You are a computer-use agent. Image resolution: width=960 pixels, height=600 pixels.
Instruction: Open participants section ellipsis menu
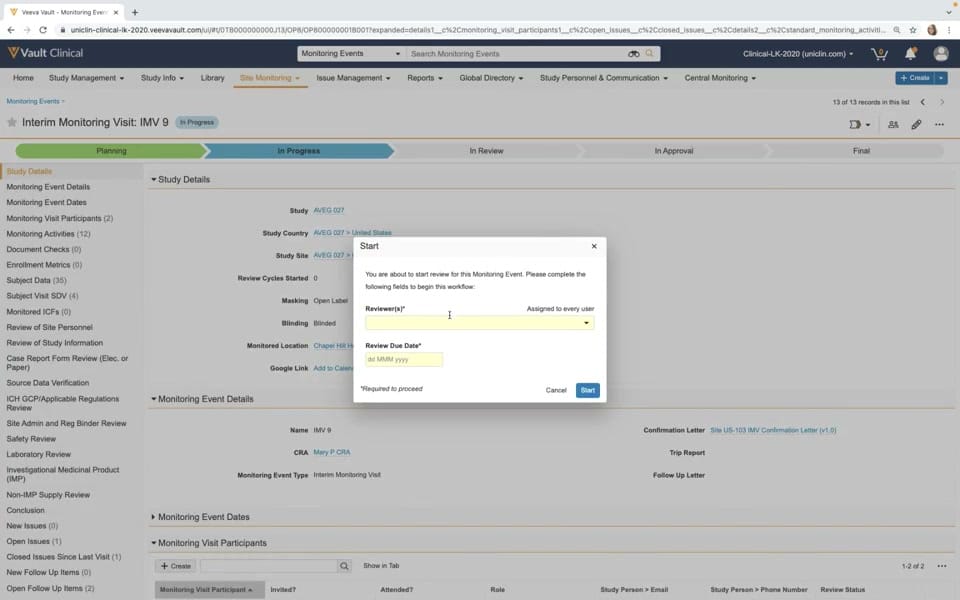click(x=942, y=566)
